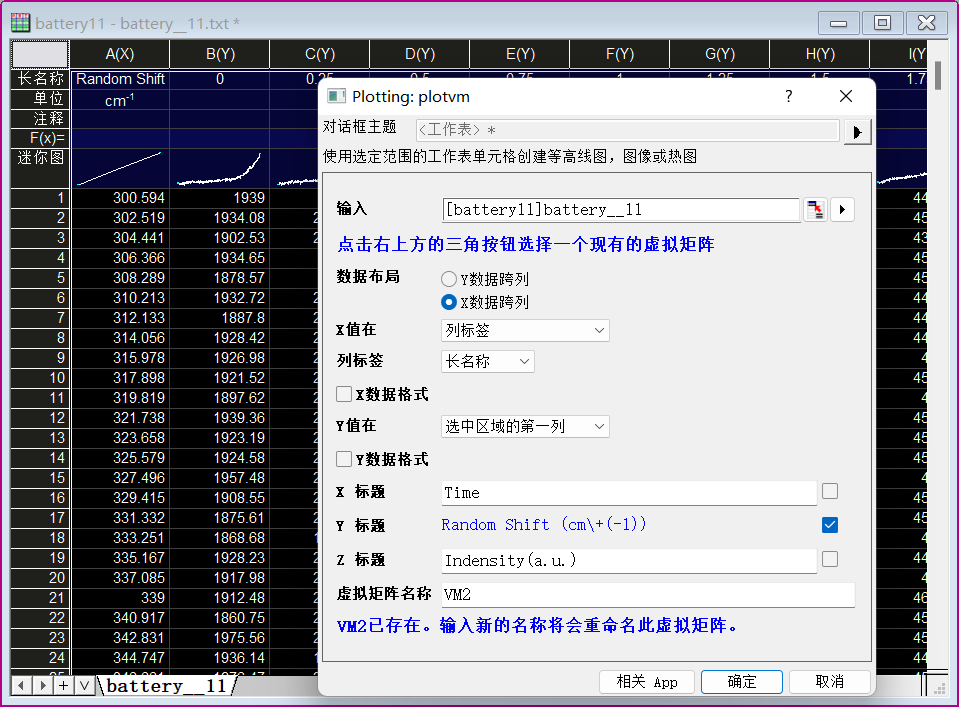Viewport: 959px width, 707px height.
Task: Select the X数据跨列 radio option
Action: [449, 301]
